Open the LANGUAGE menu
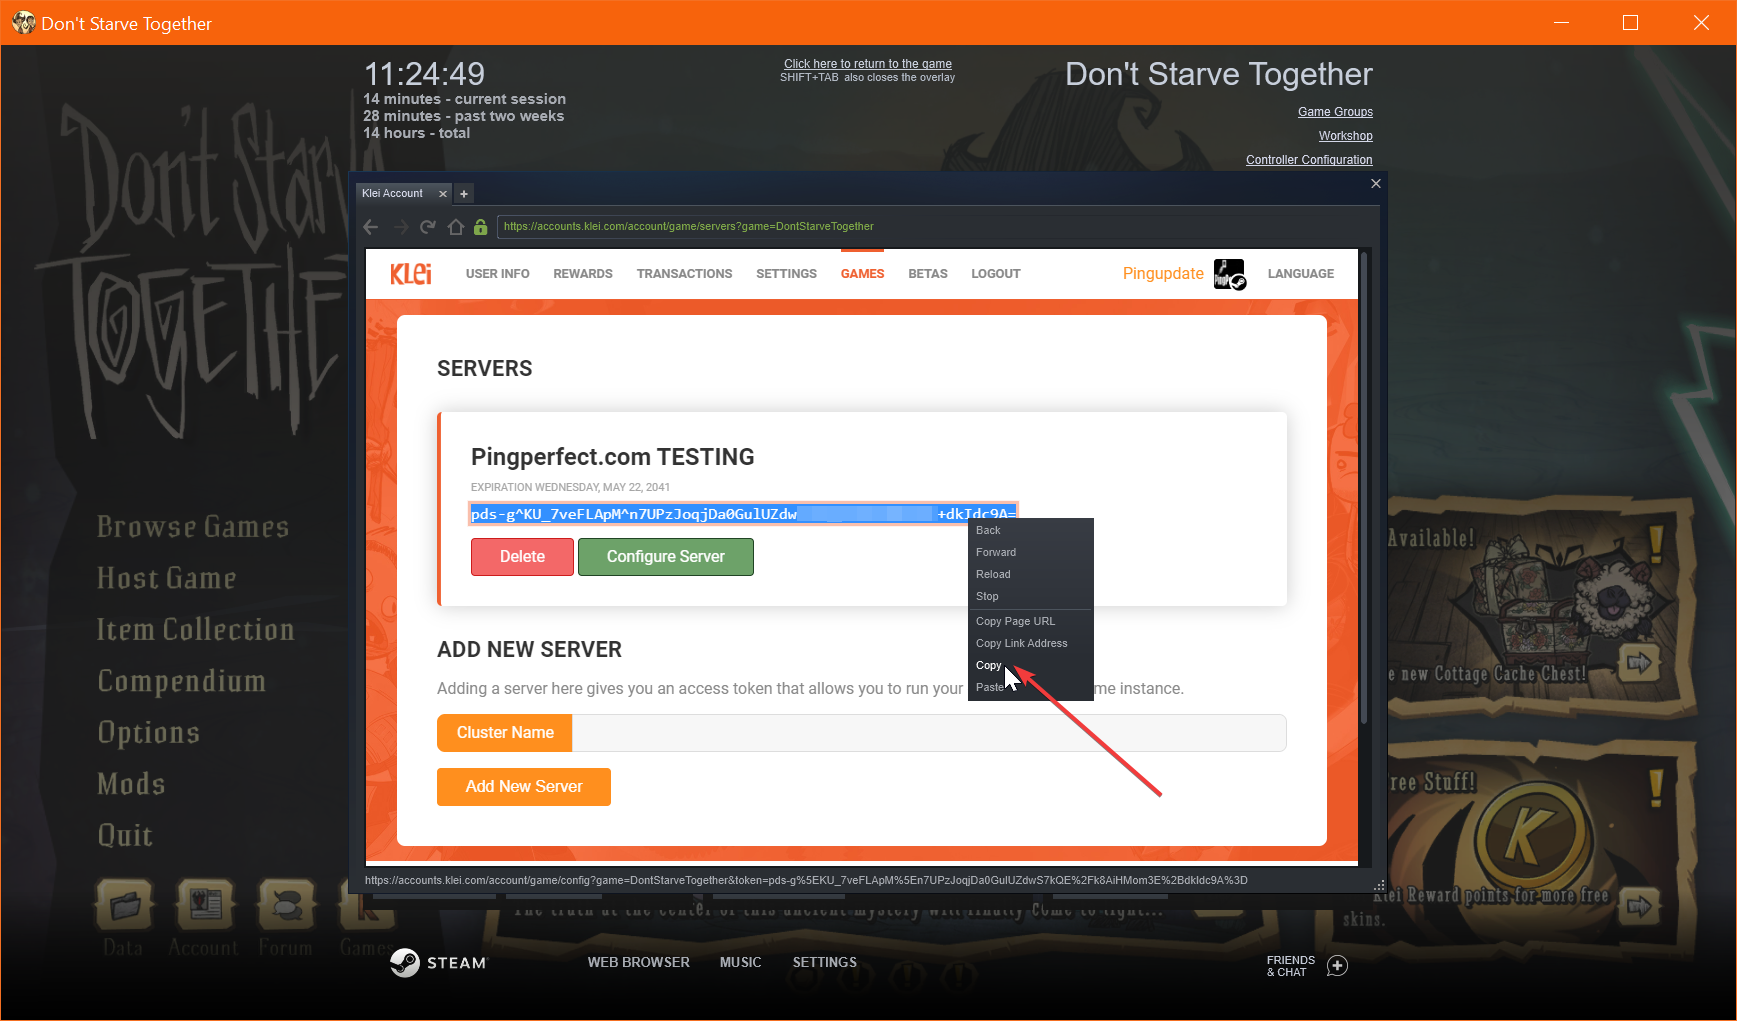 click(1300, 274)
